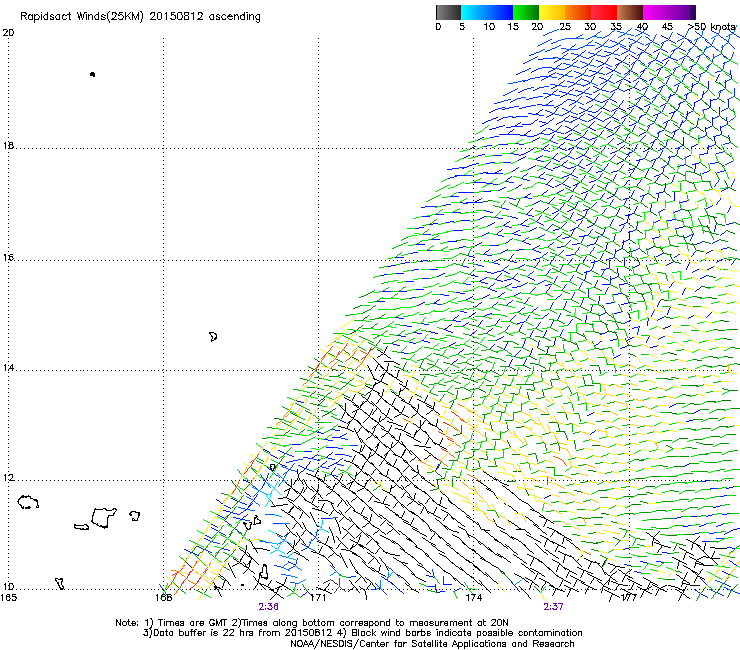Viewport: 740px width, 650px height.
Task: Click the purple '2:38' swath time label
Action: click(x=268, y=607)
